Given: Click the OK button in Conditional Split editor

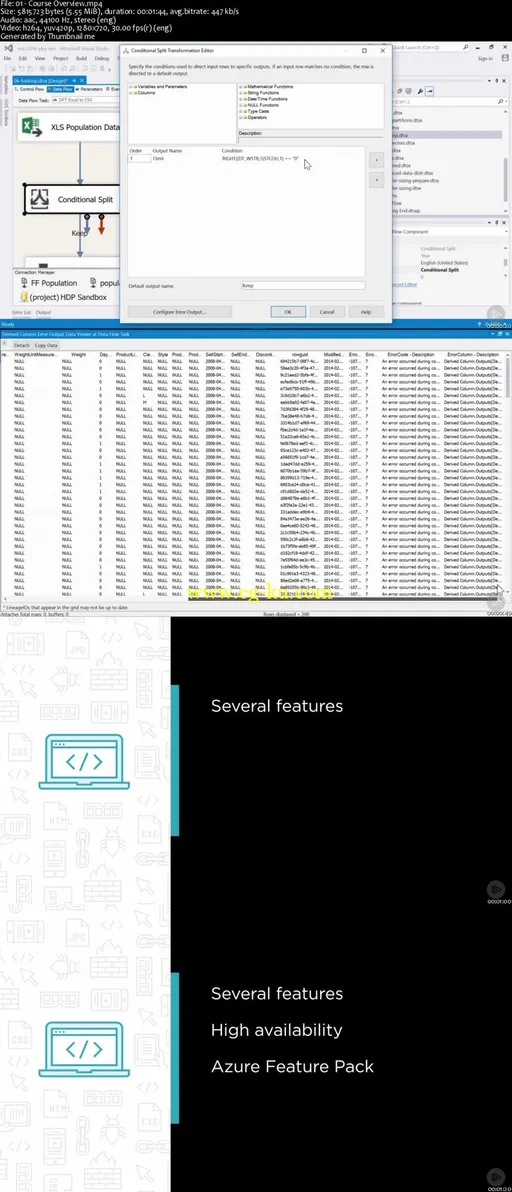Looking at the screenshot, I should pos(288,312).
